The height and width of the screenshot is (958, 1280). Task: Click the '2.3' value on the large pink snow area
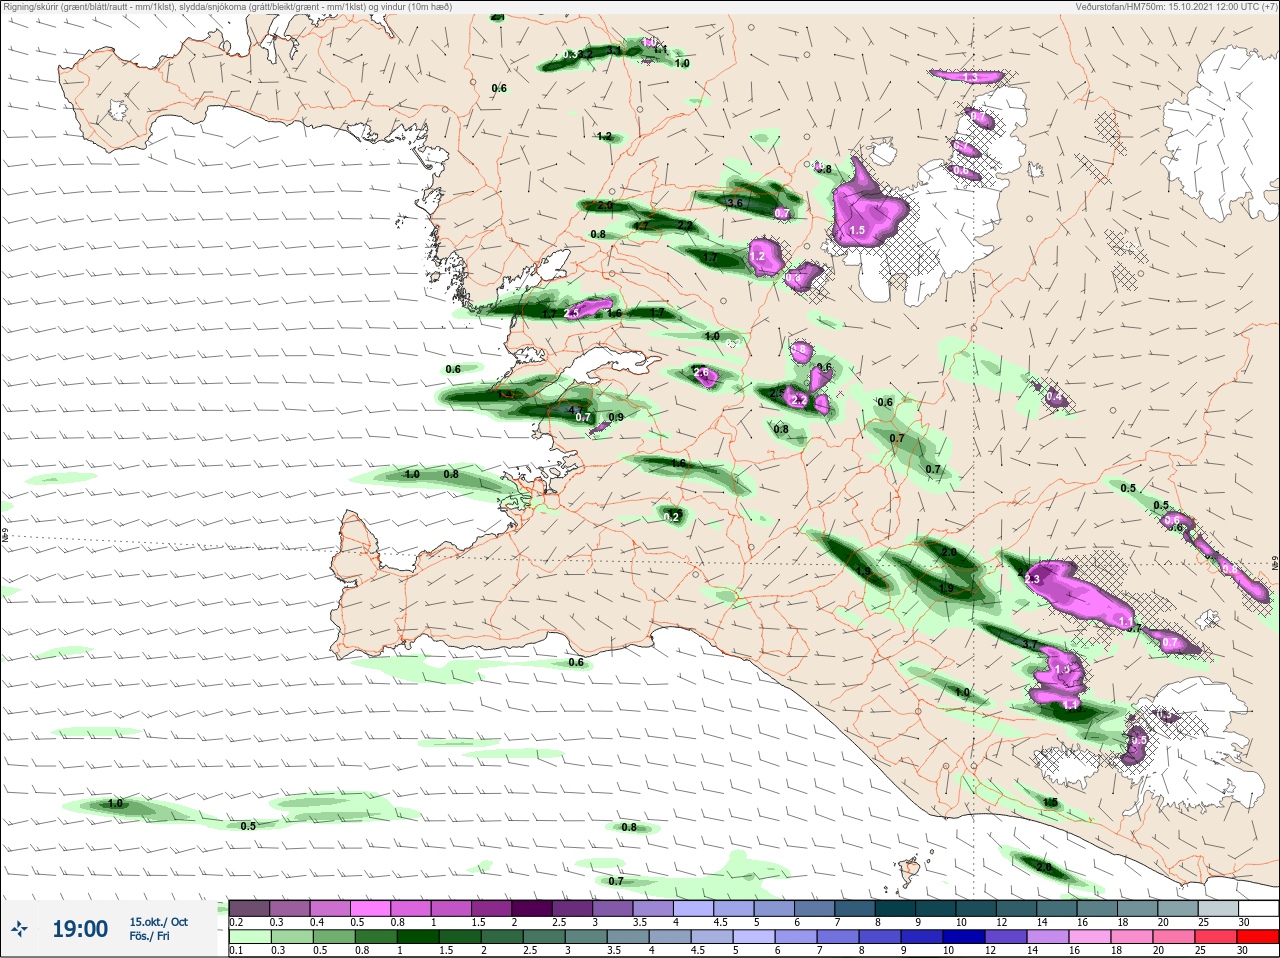coord(1033,579)
